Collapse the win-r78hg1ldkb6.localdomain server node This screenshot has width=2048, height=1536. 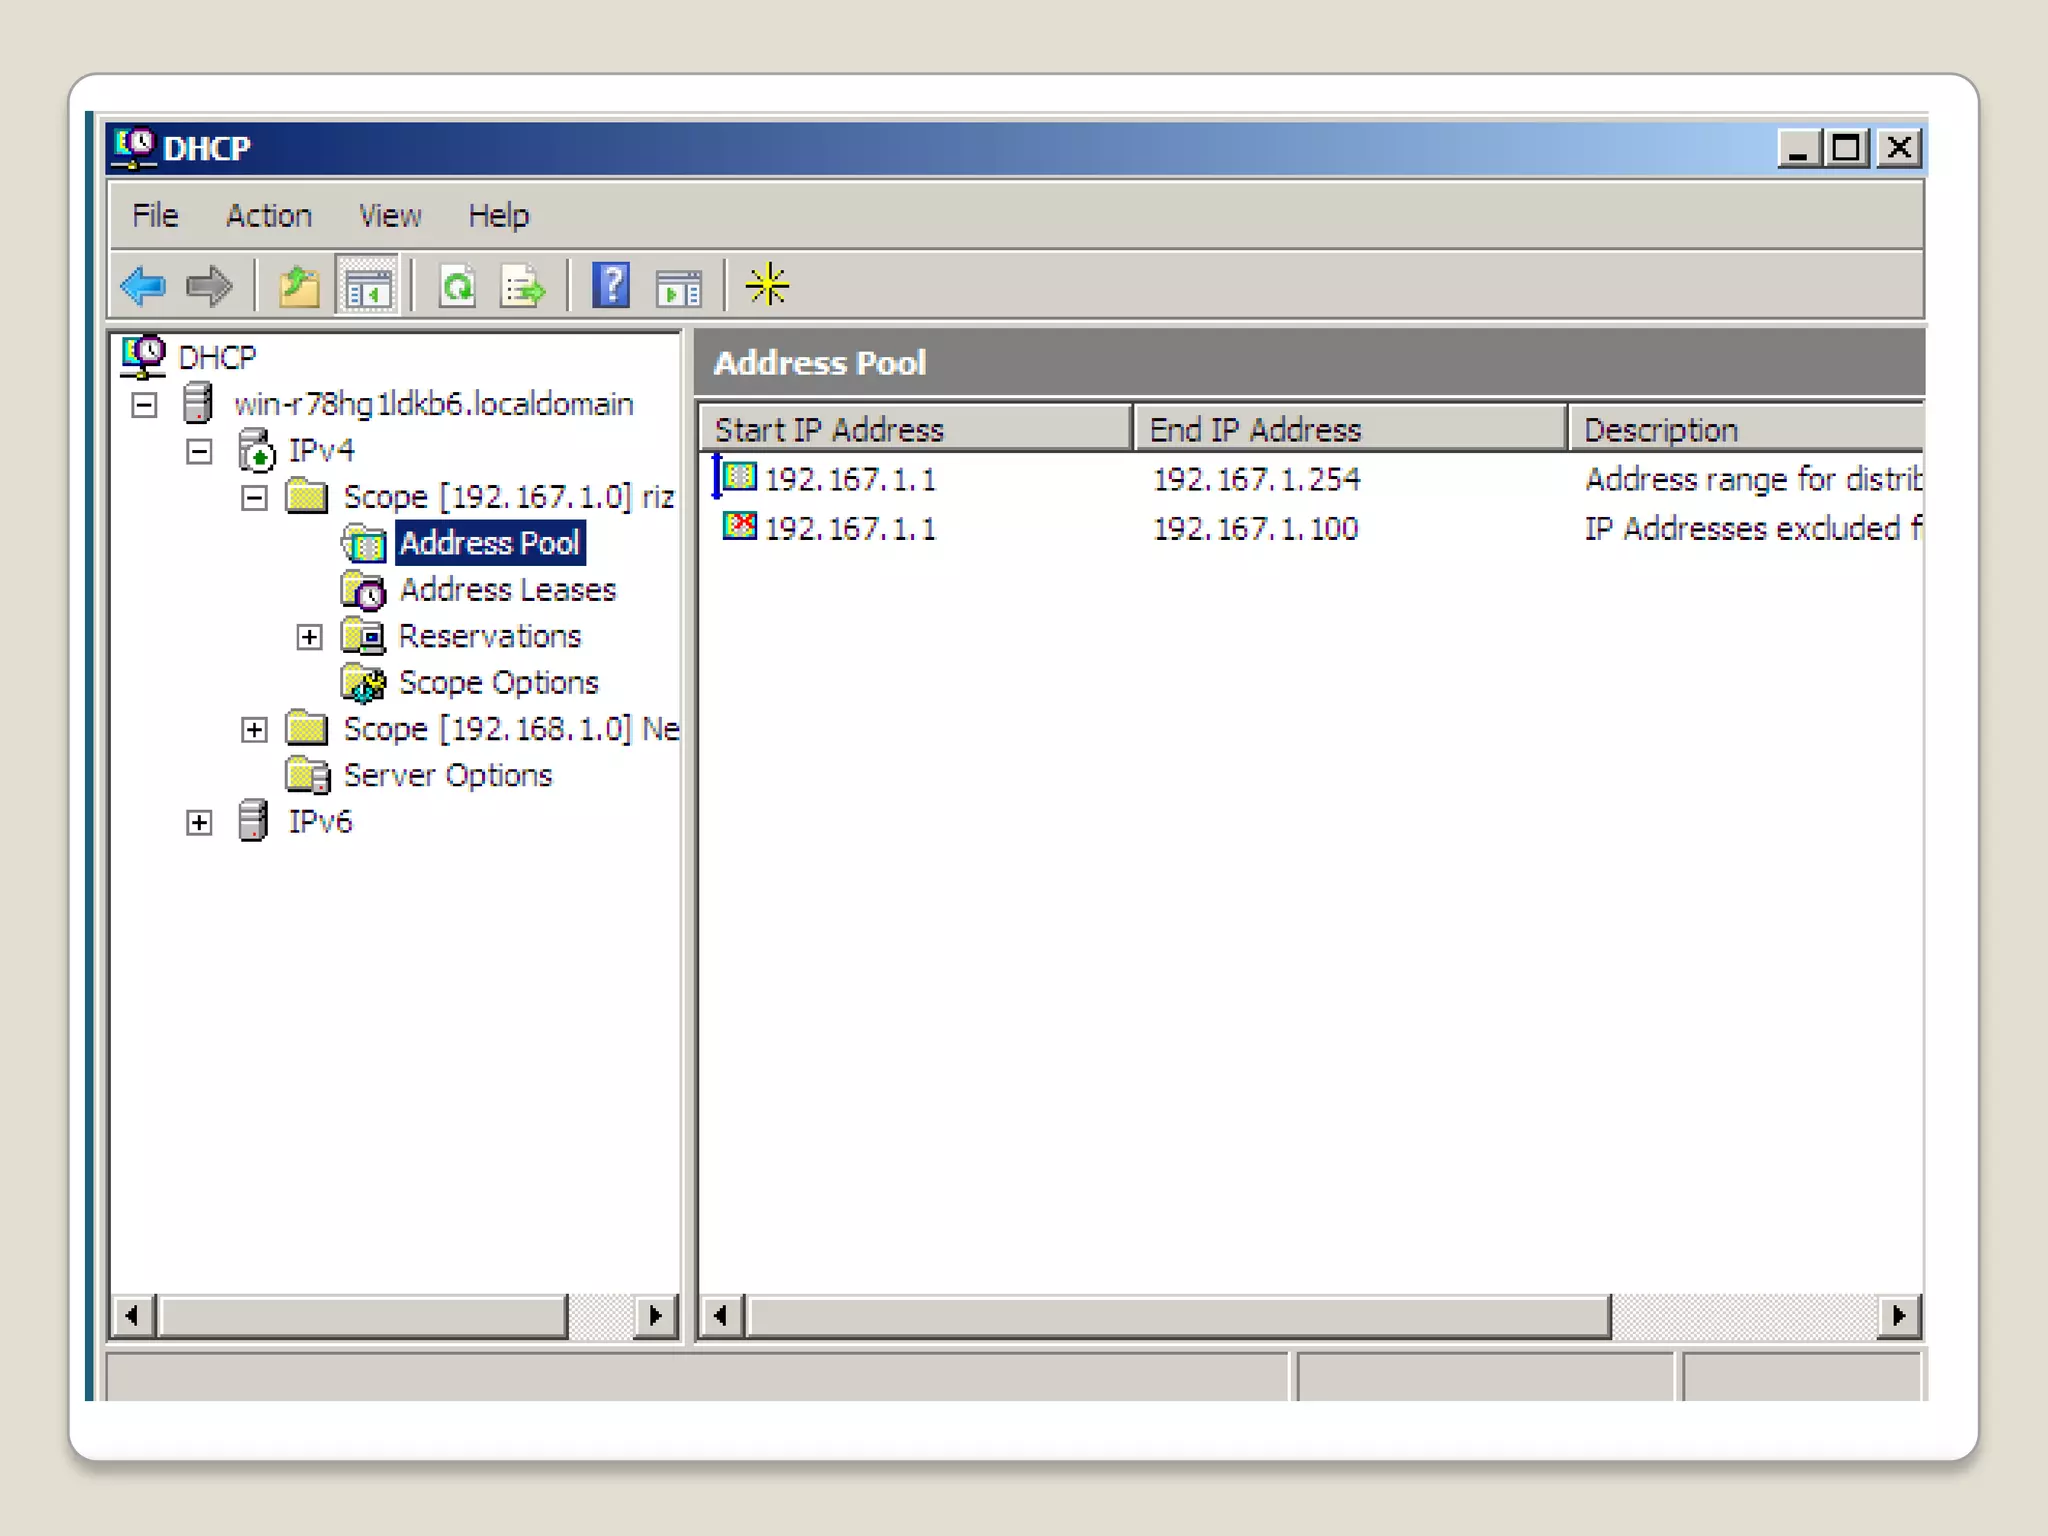(x=145, y=405)
